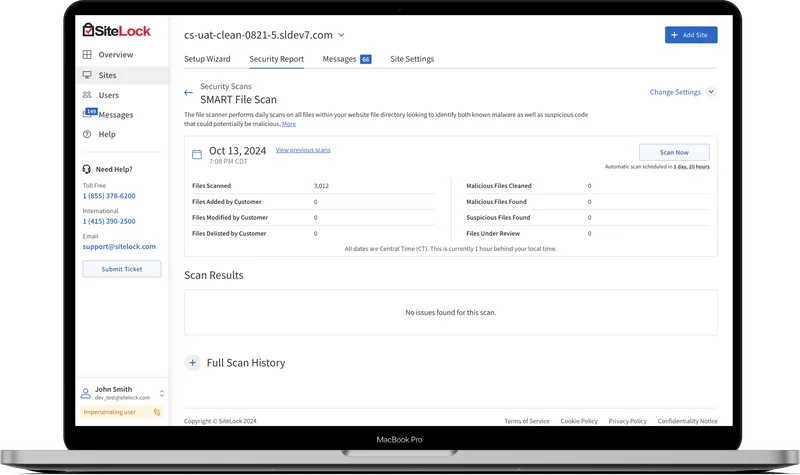
Task: Click the plus icon beside Full Scan History
Action: 192,363
